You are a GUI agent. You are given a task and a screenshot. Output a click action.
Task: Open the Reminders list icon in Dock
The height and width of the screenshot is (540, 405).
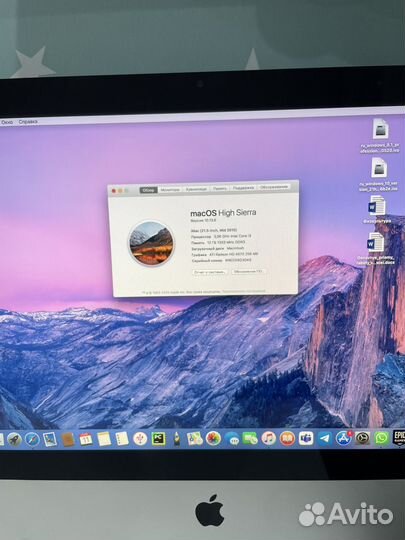click(x=122, y=439)
